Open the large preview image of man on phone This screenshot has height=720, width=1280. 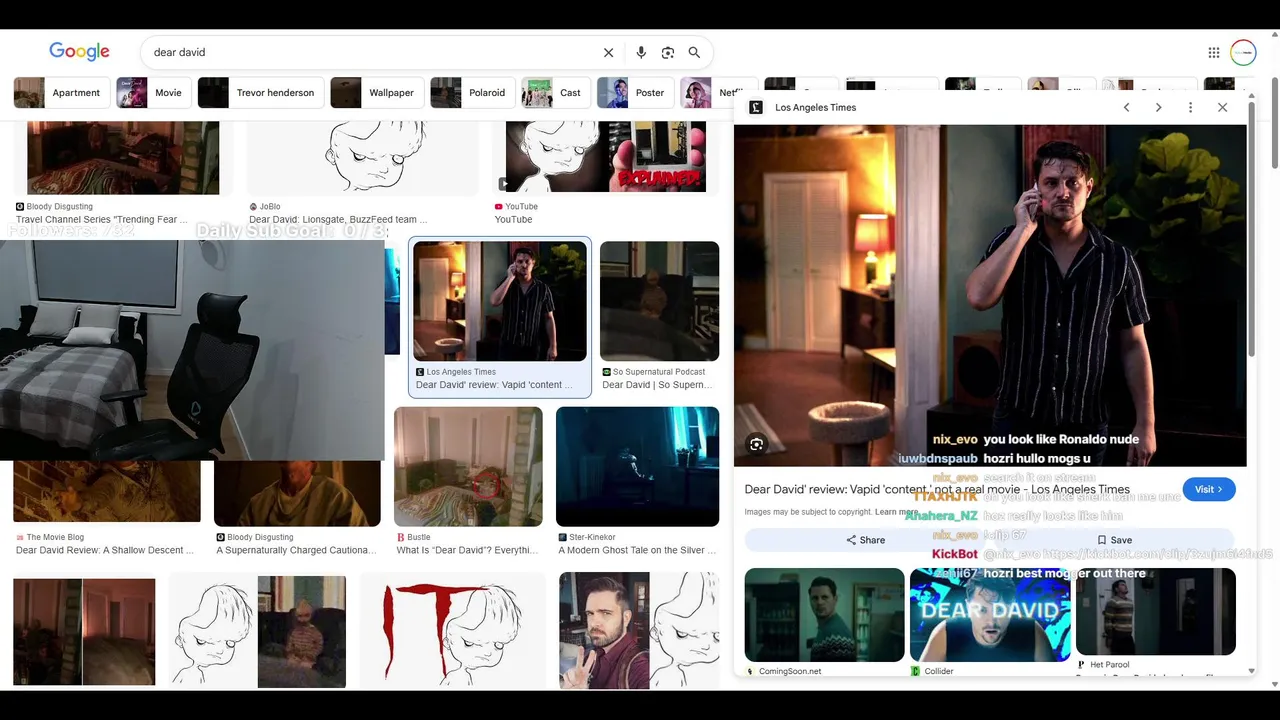[x=990, y=295]
